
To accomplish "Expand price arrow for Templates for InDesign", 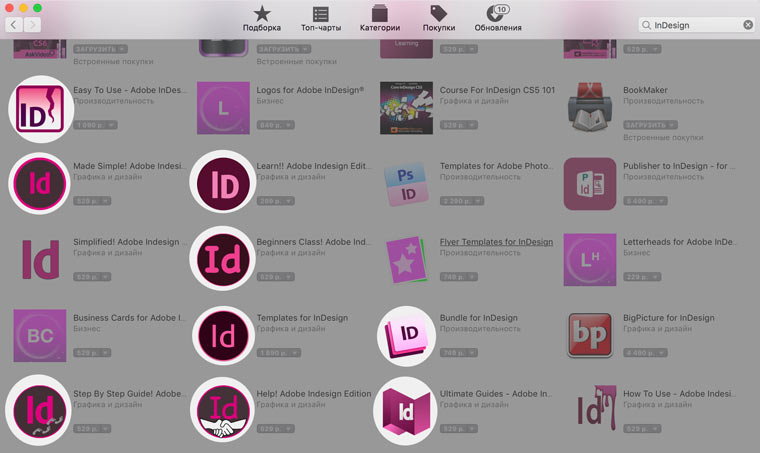I will (295, 353).
